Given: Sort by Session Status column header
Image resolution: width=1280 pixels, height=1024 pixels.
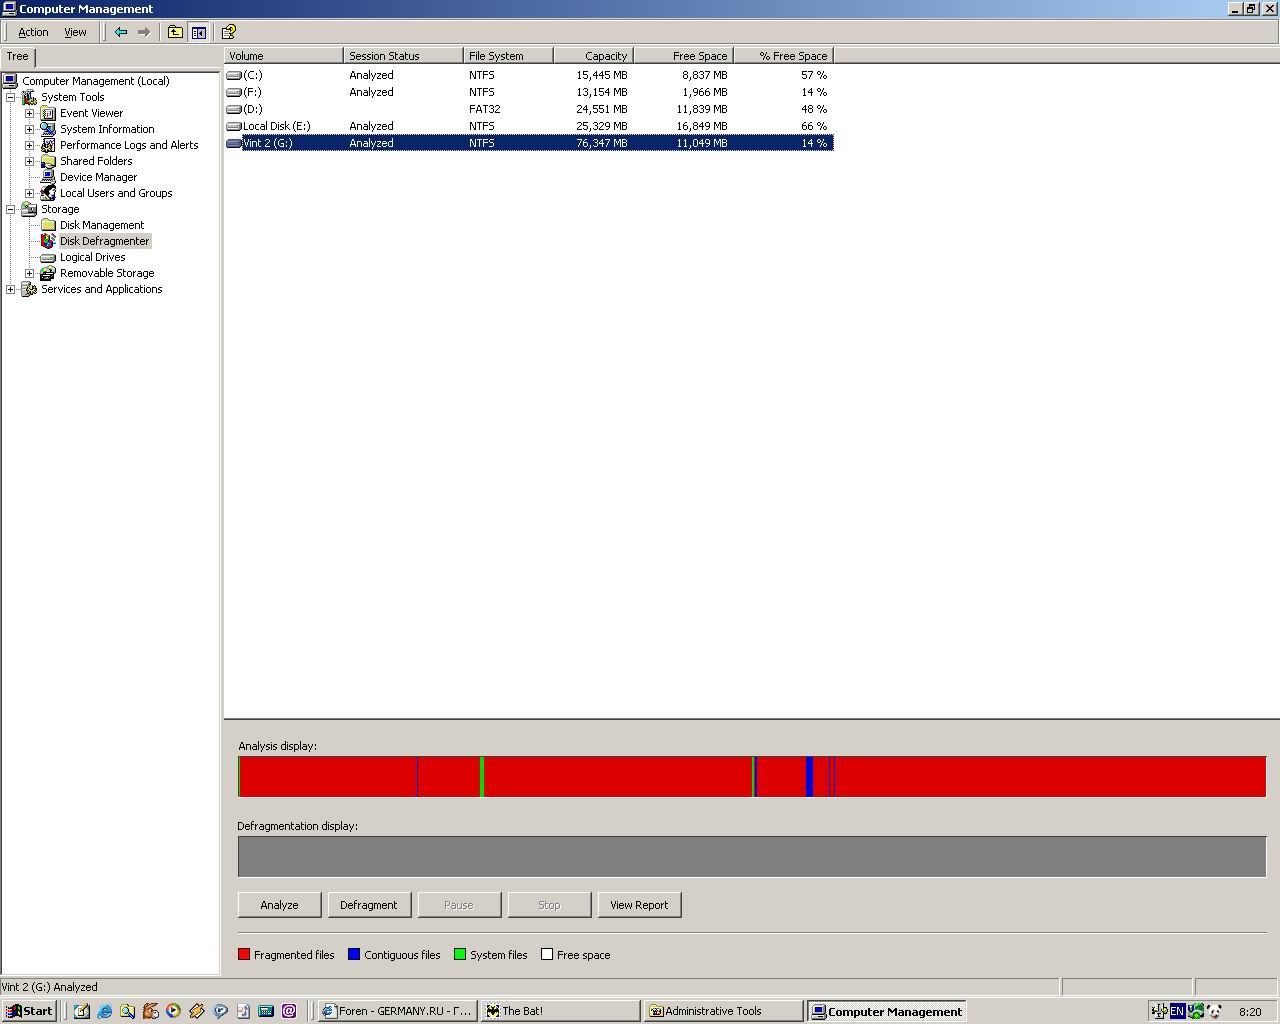Looking at the screenshot, I should click(404, 56).
